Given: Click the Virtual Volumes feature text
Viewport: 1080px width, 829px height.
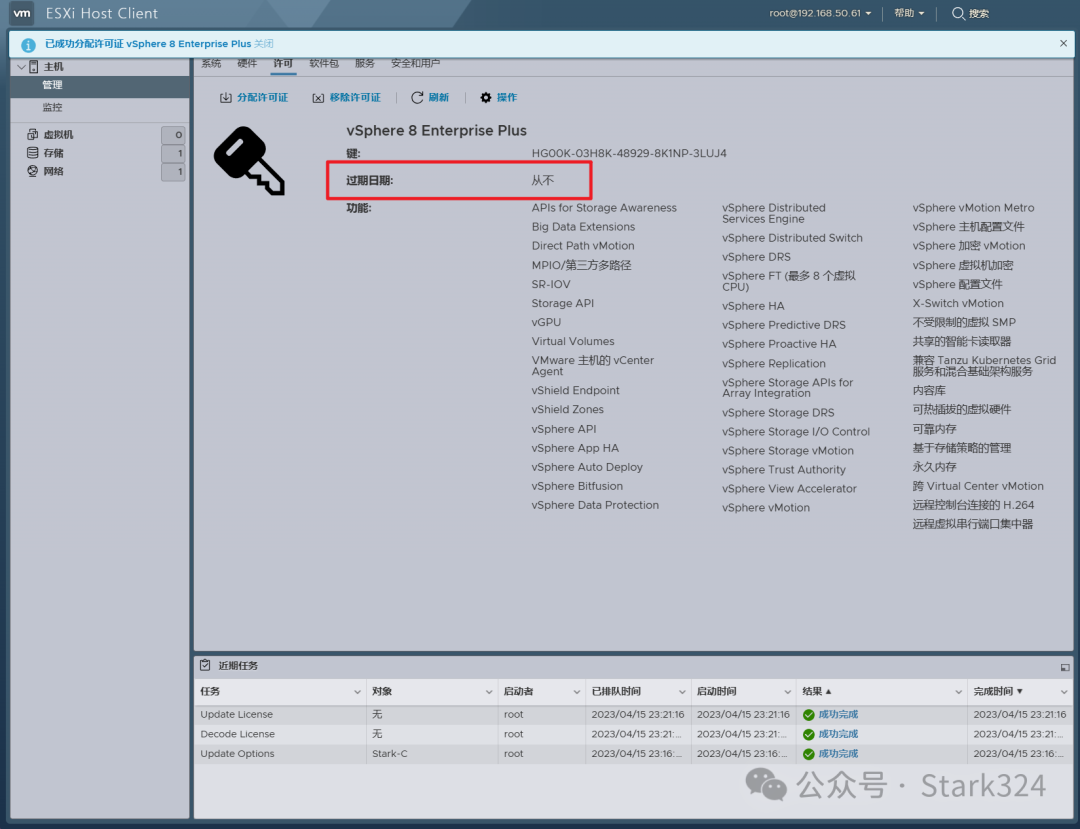Looking at the screenshot, I should (572, 342).
